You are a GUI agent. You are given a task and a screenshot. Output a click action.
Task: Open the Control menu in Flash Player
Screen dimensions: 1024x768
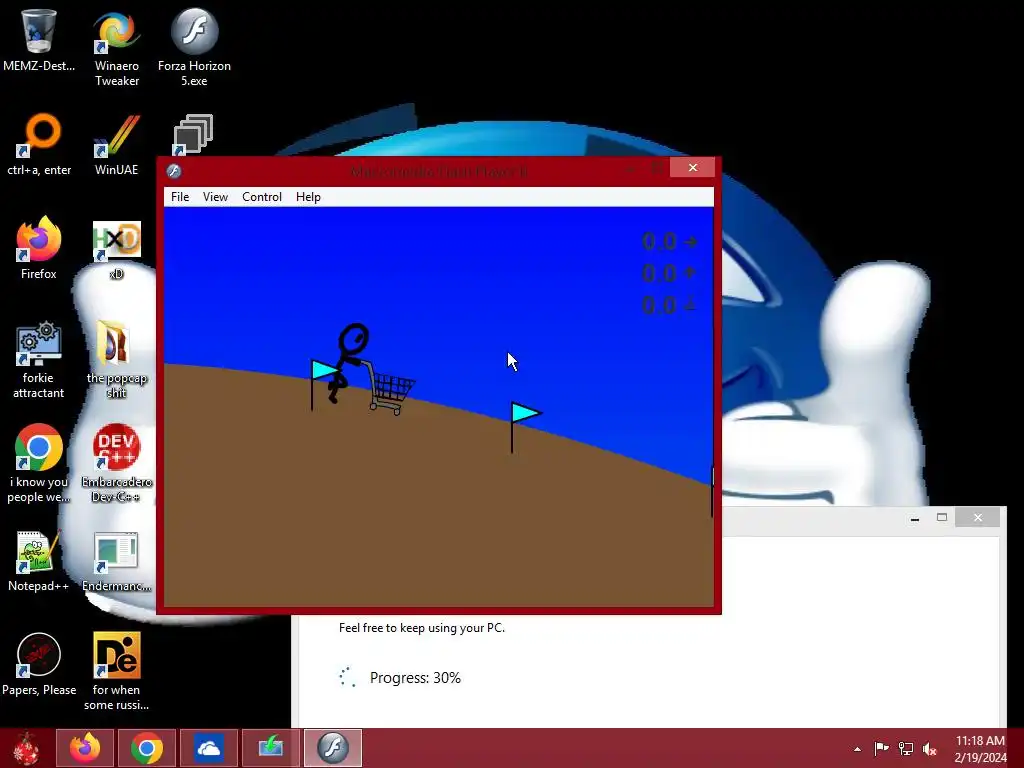(262, 197)
